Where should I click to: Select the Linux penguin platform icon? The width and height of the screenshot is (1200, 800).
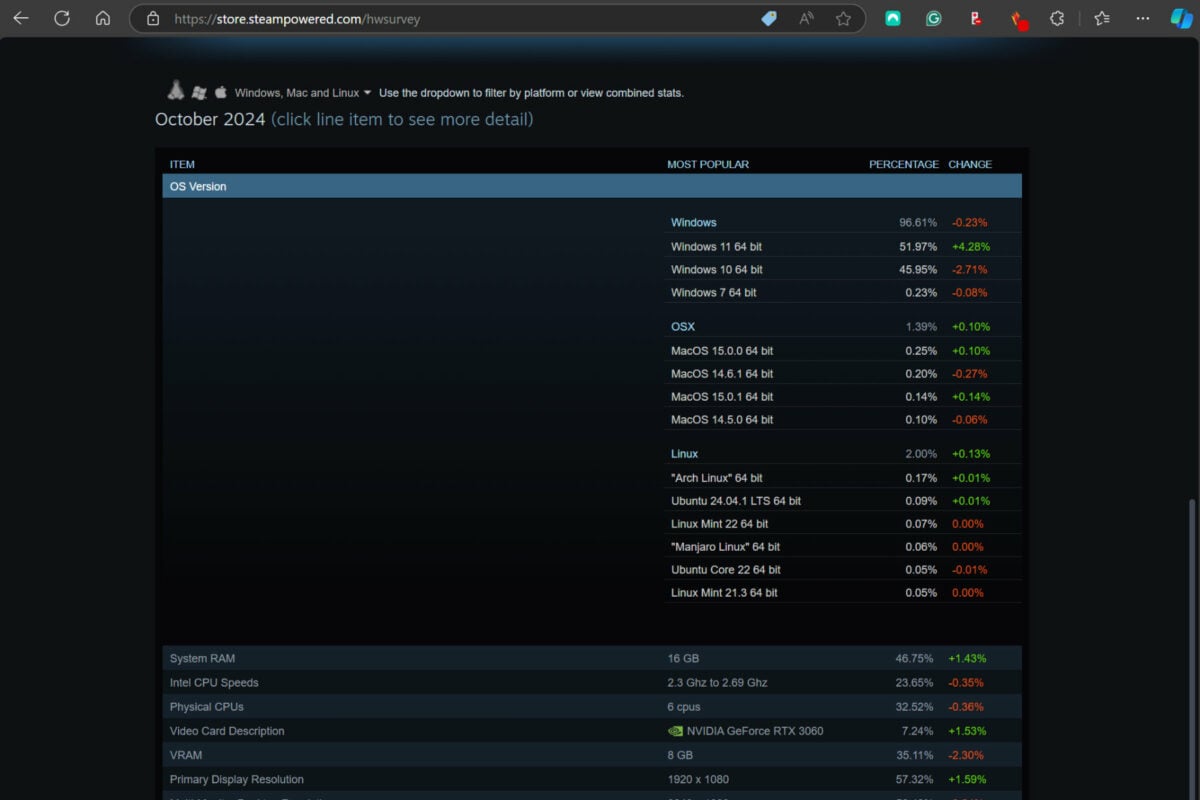(176, 92)
